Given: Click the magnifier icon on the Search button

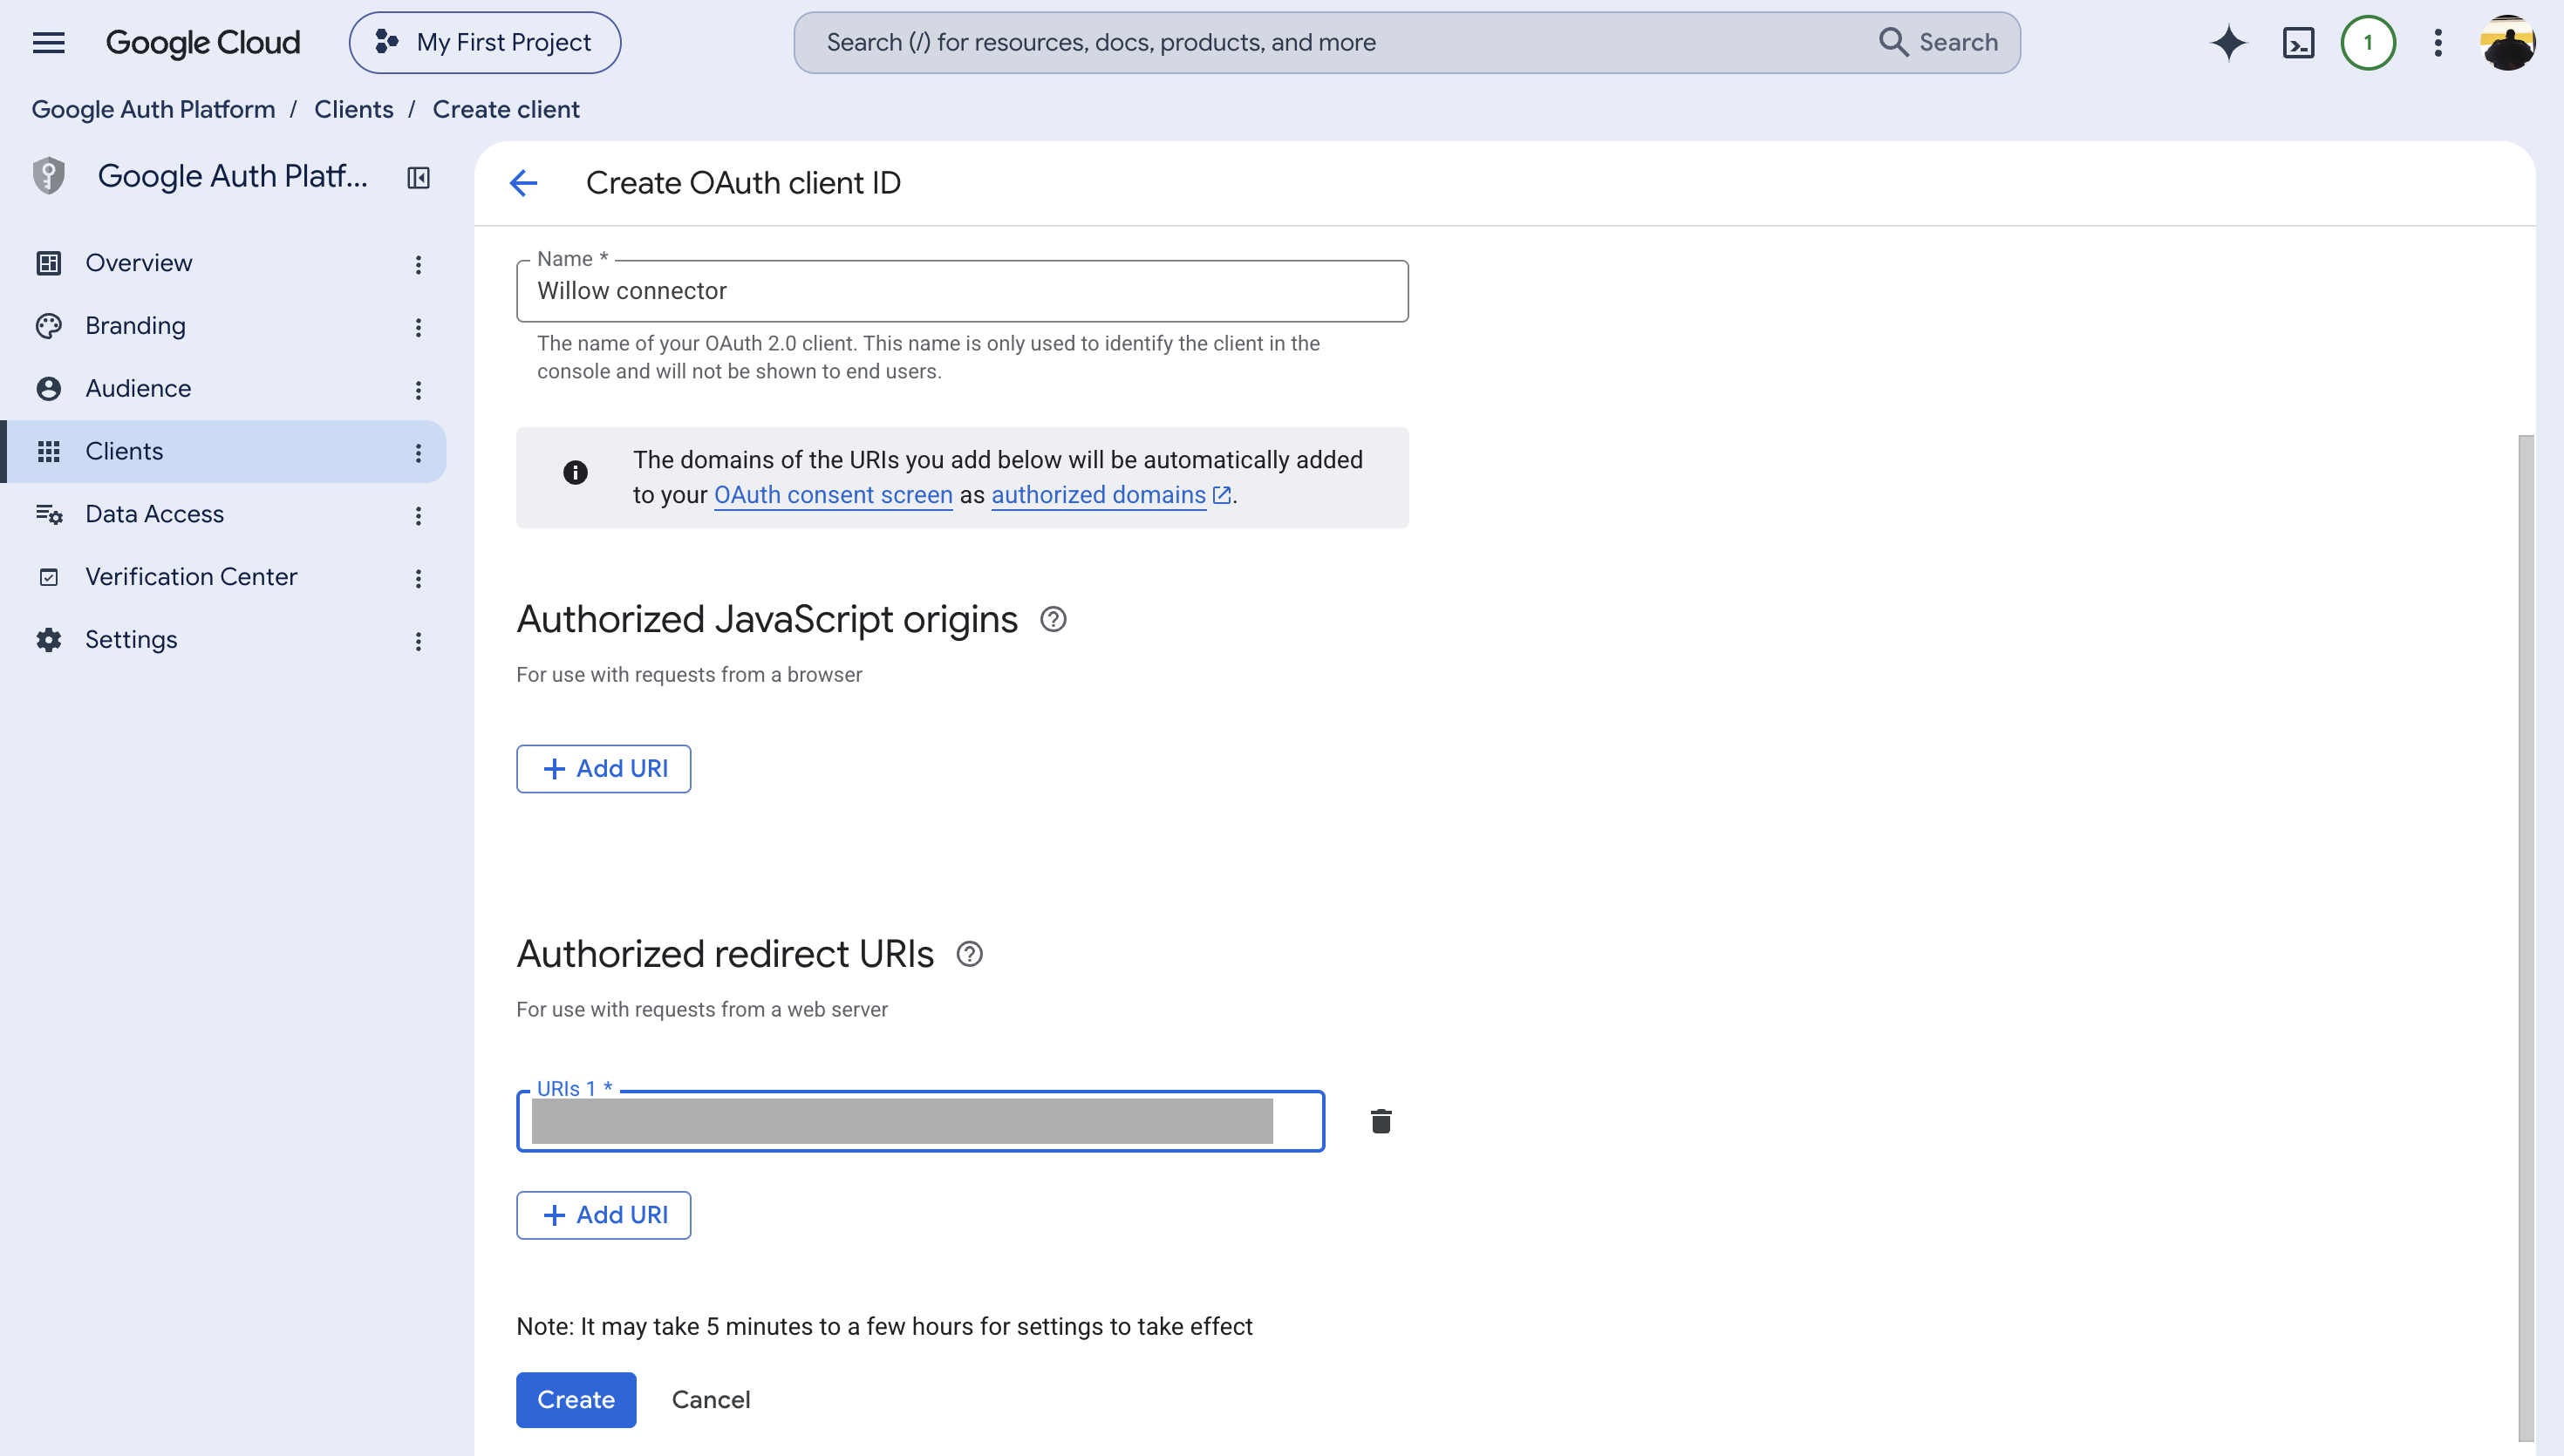Looking at the screenshot, I should [x=1893, y=42].
